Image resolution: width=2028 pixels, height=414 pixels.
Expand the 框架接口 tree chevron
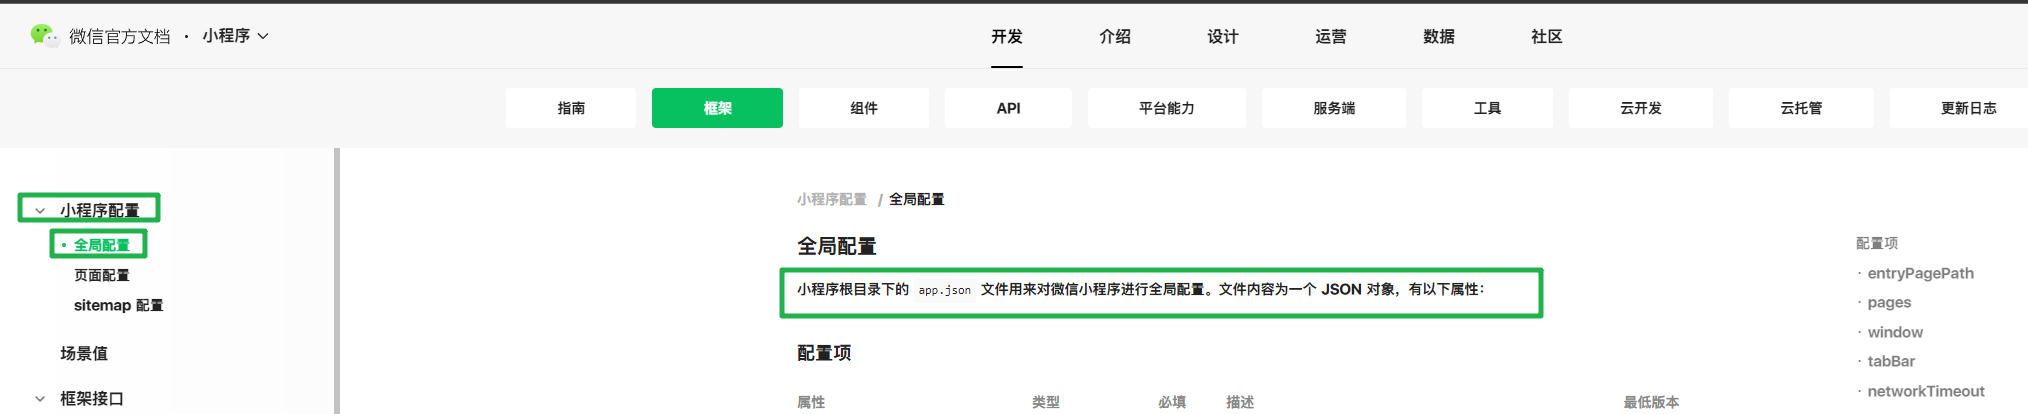coord(40,398)
